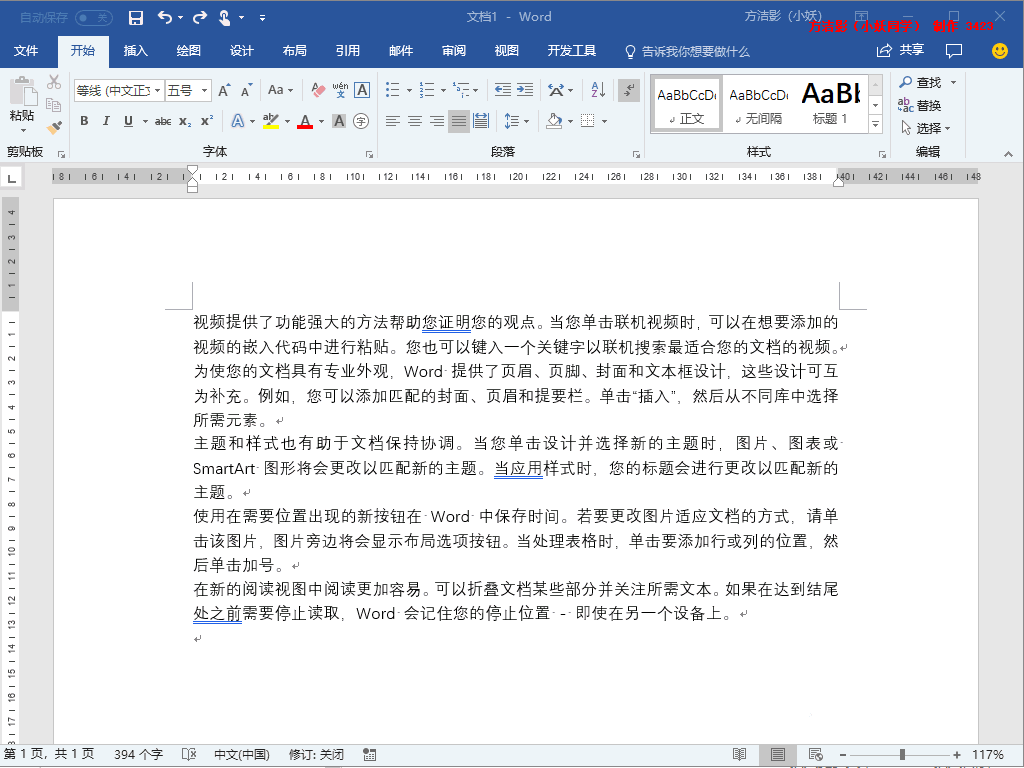
Task: Apply superscript formatting
Action: 207,121
